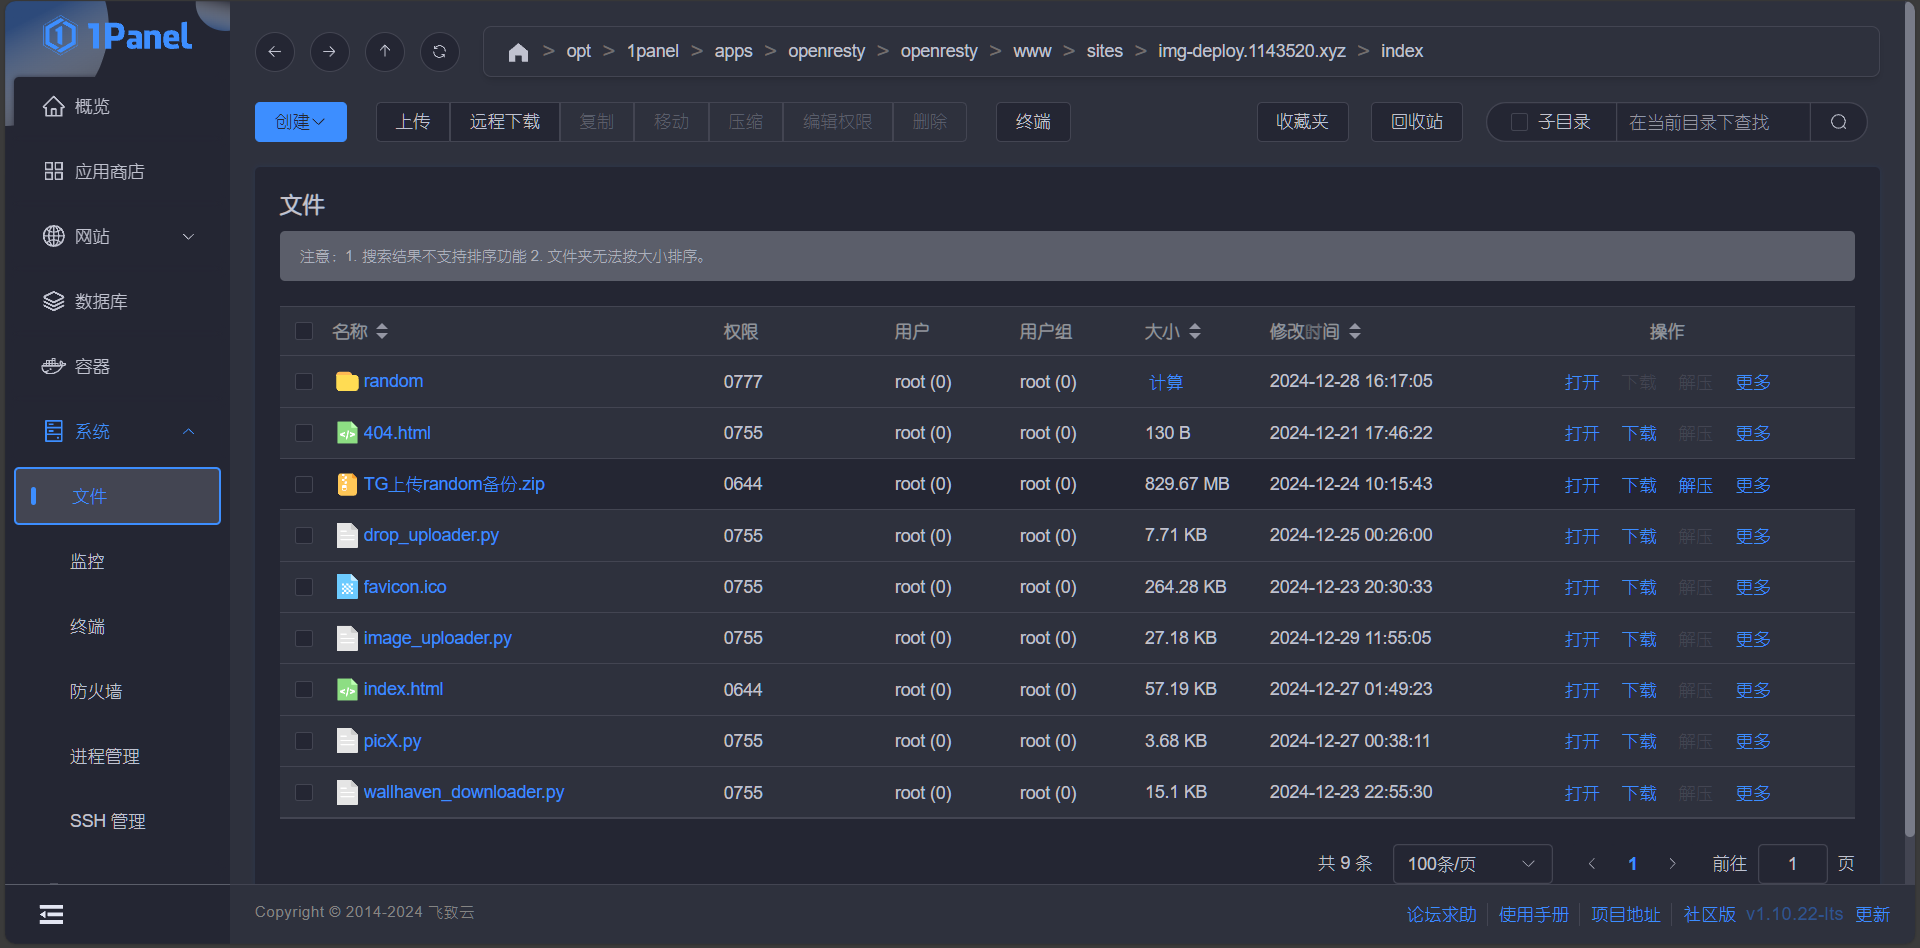Click the wallhaven_downloader.py file icon

click(347, 792)
